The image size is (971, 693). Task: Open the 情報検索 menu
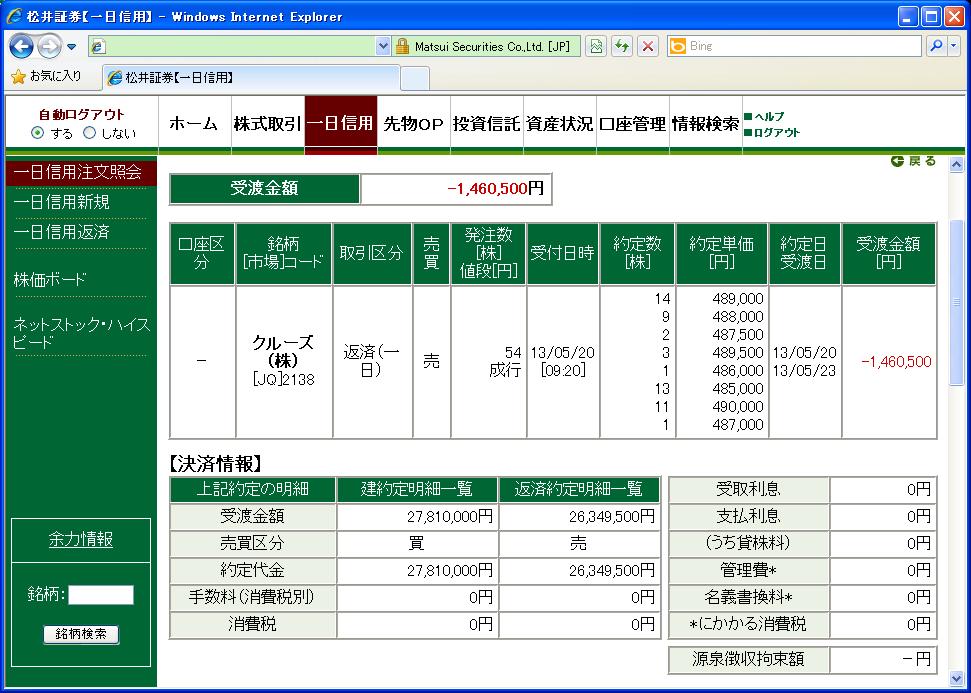pos(706,123)
